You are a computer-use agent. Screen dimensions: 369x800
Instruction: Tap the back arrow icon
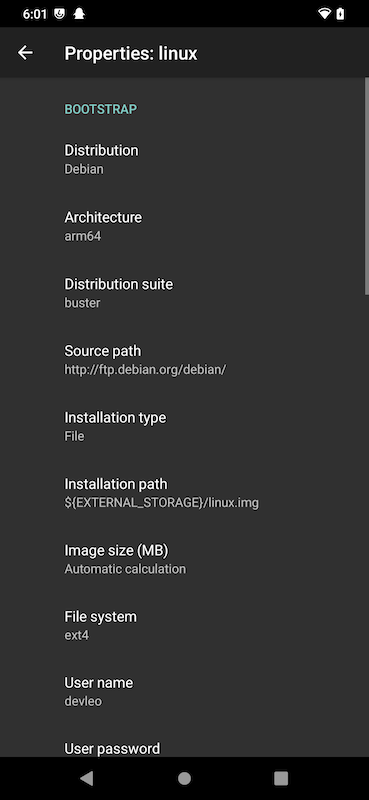[x=25, y=53]
